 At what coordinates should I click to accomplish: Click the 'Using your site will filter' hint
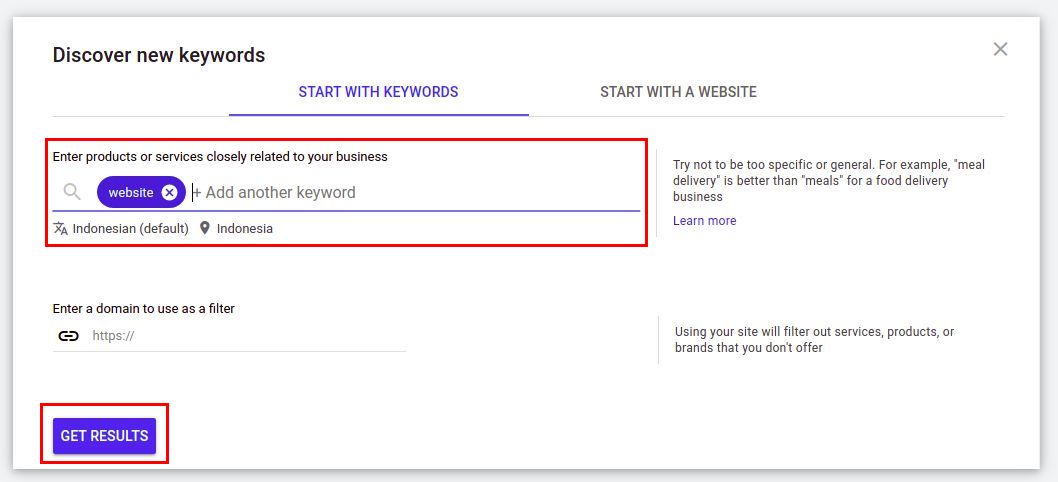click(x=814, y=340)
